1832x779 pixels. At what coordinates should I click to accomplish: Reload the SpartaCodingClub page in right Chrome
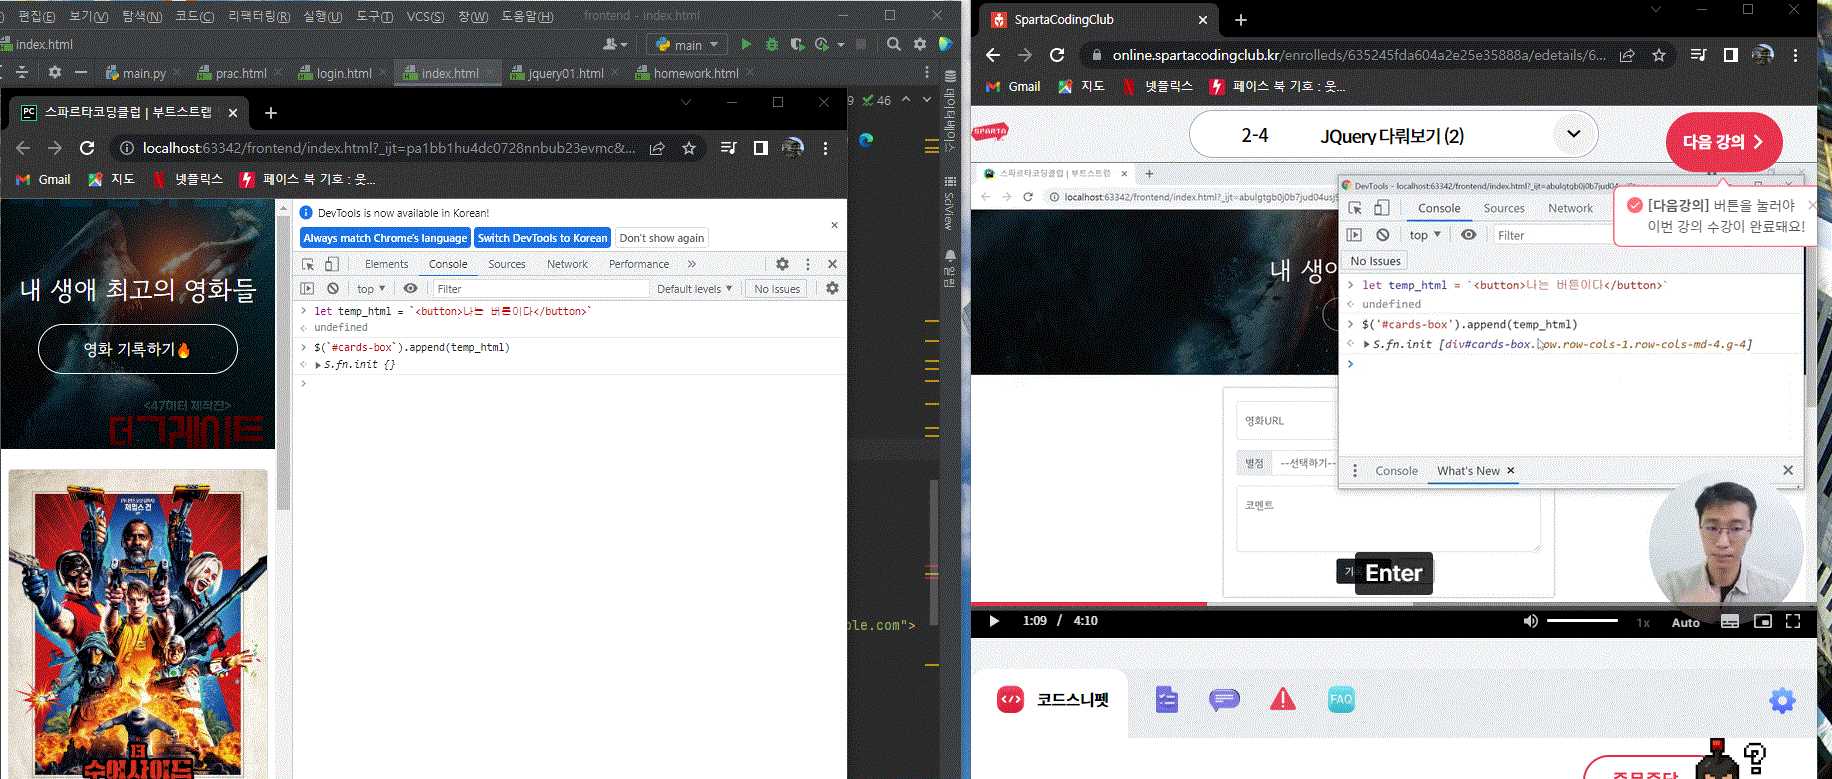tap(1057, 55)
